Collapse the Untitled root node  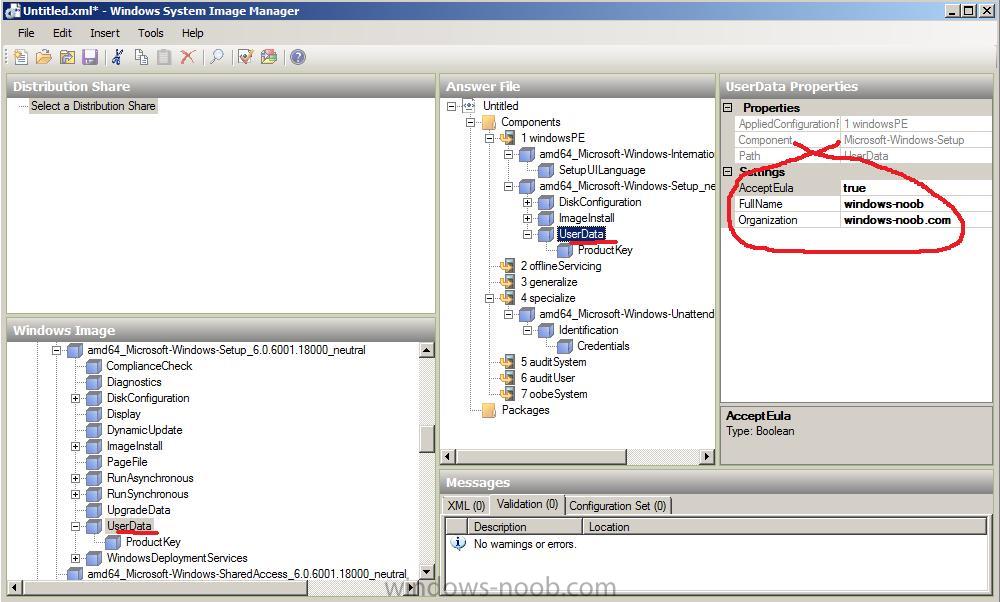tap(452, 106)
